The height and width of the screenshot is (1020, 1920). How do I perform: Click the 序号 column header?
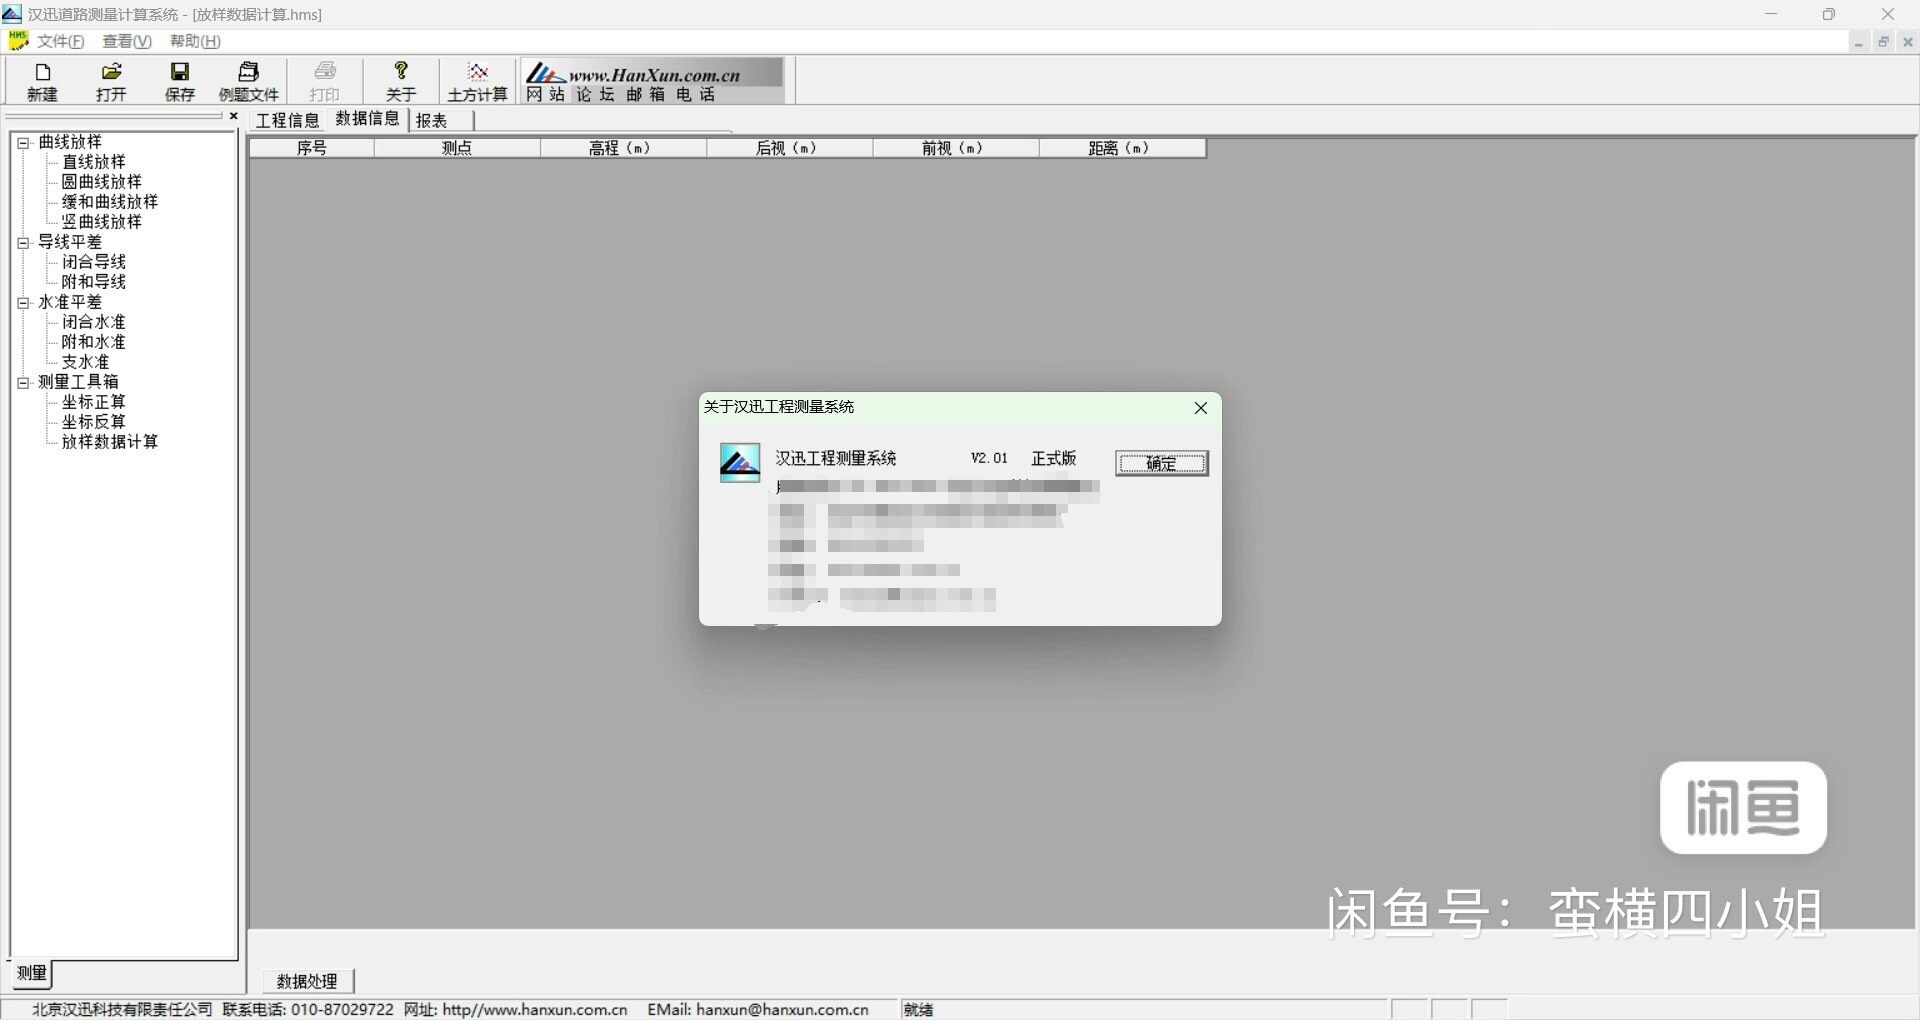(x=312, y=148)
